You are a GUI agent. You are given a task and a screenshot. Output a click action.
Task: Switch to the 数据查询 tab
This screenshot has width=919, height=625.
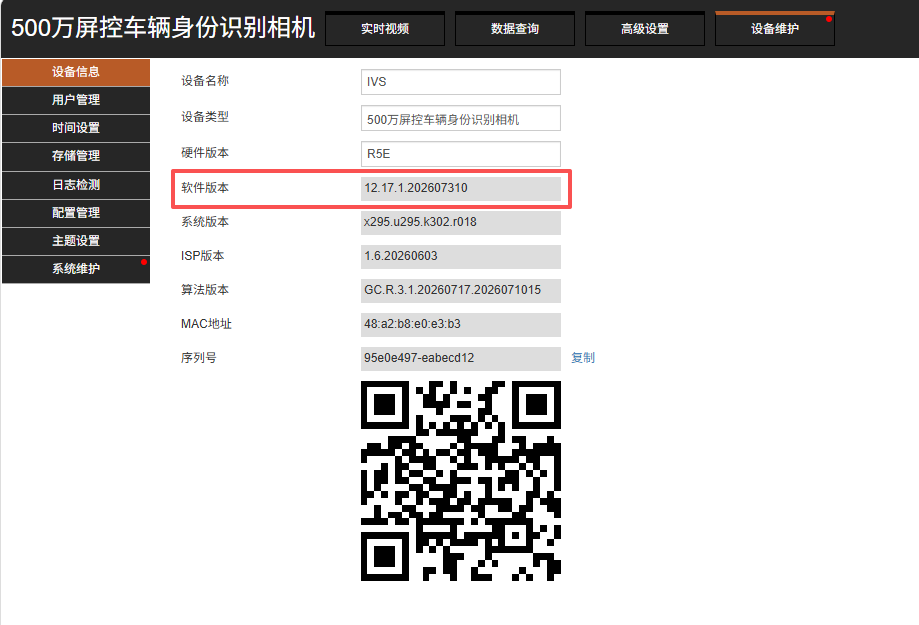515,29
